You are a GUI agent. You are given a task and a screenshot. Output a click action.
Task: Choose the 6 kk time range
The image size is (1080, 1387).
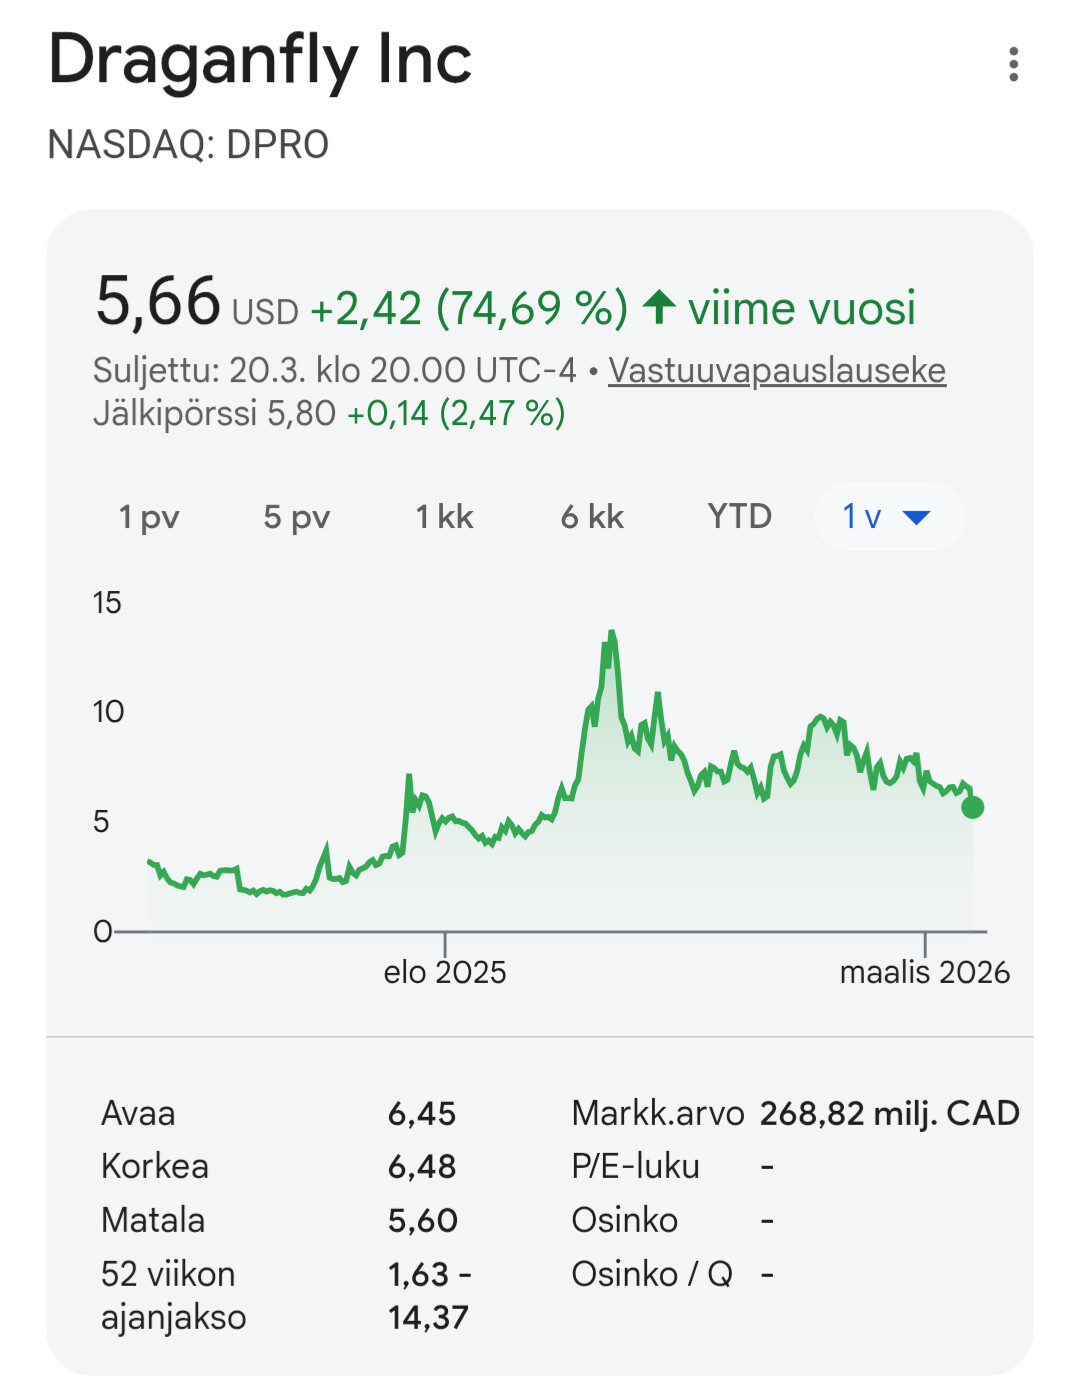click(x=592, y=517)
